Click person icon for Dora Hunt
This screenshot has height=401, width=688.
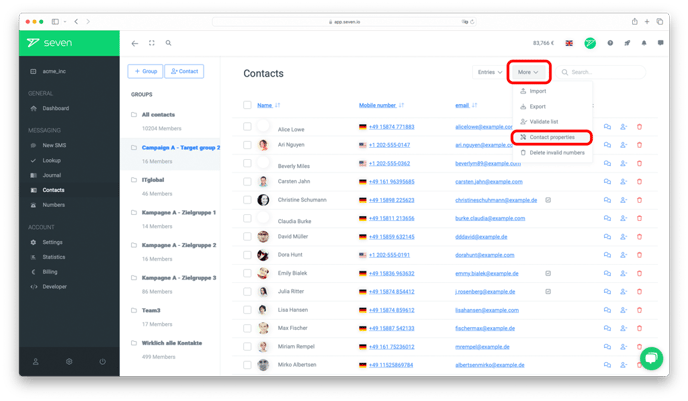(x=624, y=255)
